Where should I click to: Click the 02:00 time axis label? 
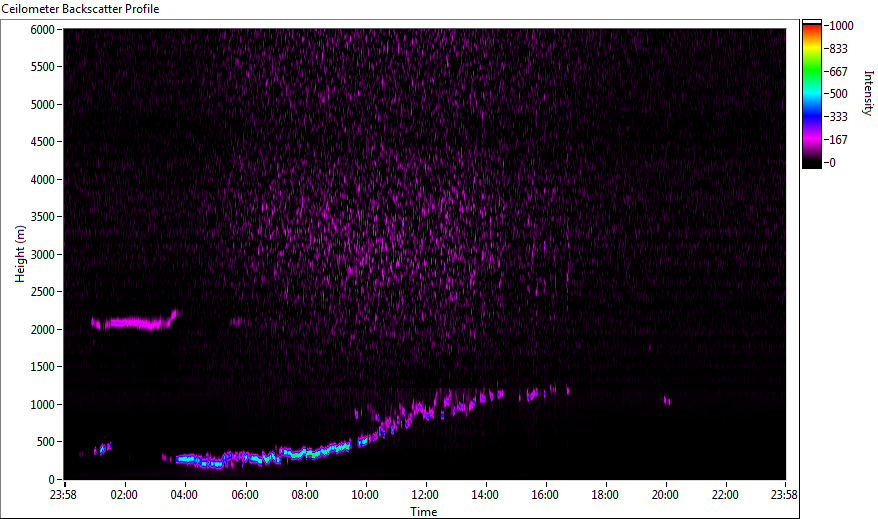point(124,495)
